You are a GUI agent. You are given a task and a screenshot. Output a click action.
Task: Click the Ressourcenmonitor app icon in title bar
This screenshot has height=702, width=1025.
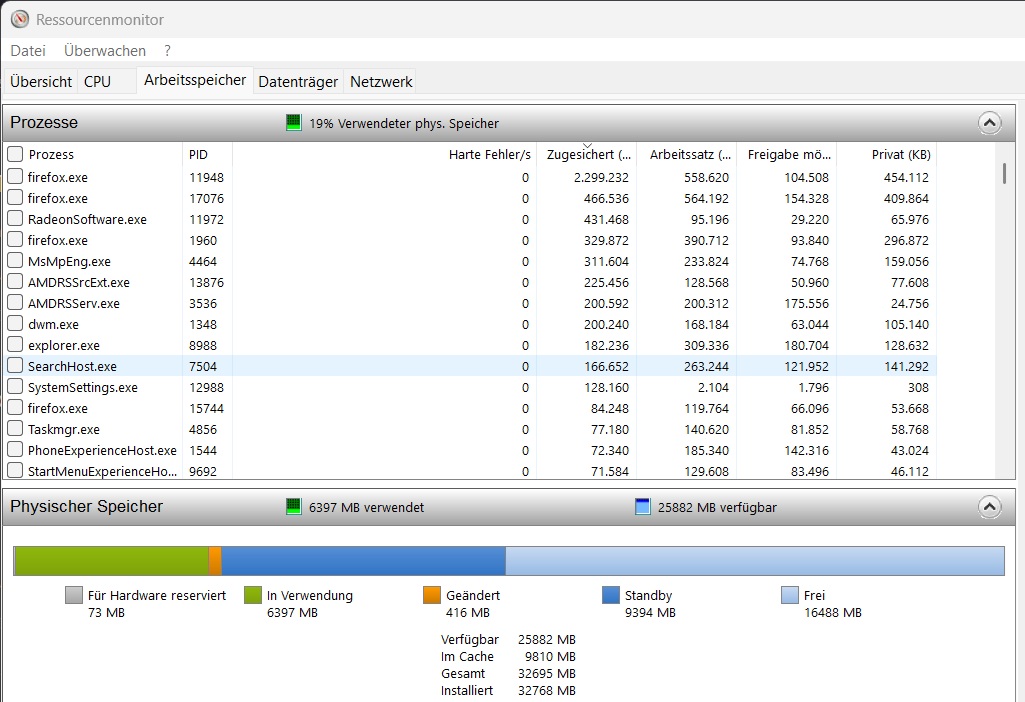tap(20, 19)
